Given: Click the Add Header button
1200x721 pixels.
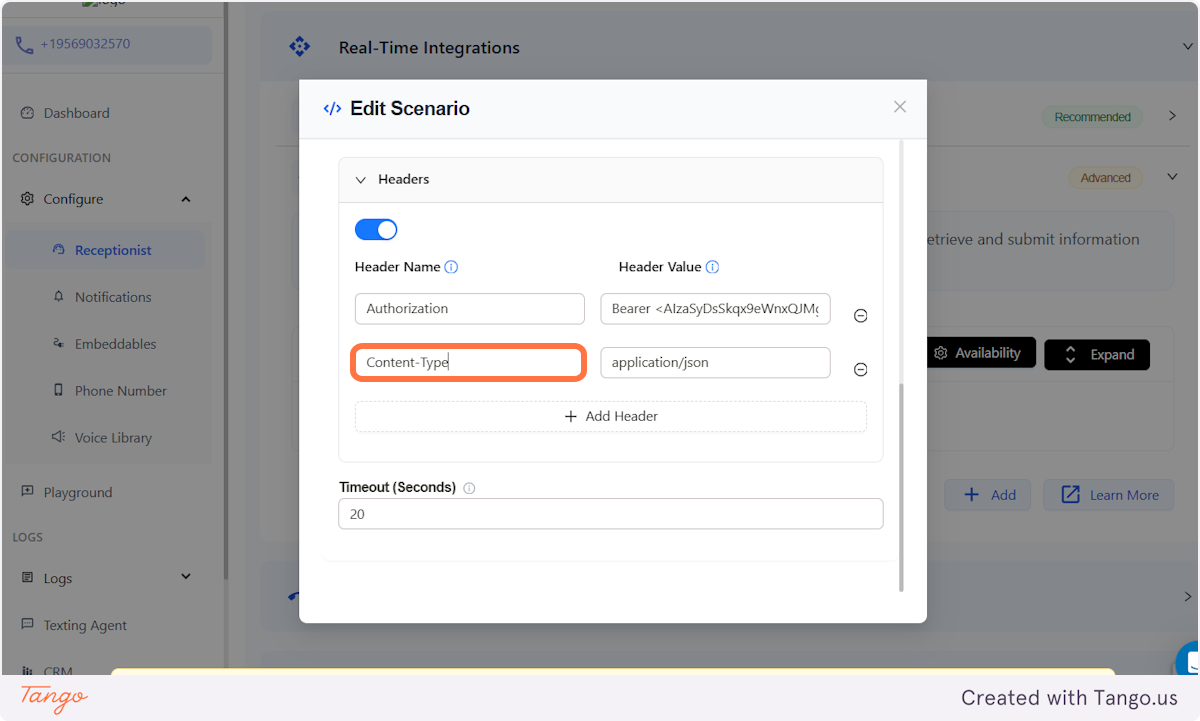Looking at the screenshot, I should [610, 416].
